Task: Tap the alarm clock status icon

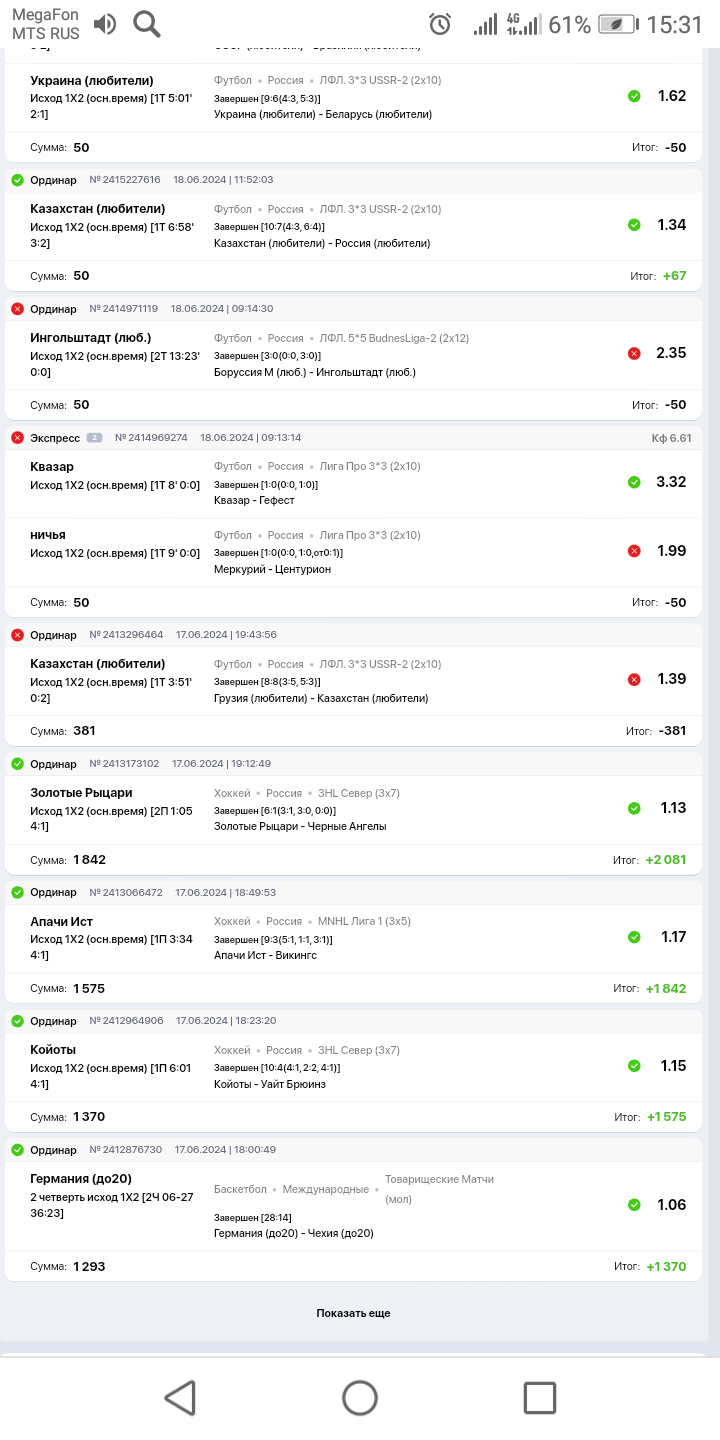Action: point(440,25)
